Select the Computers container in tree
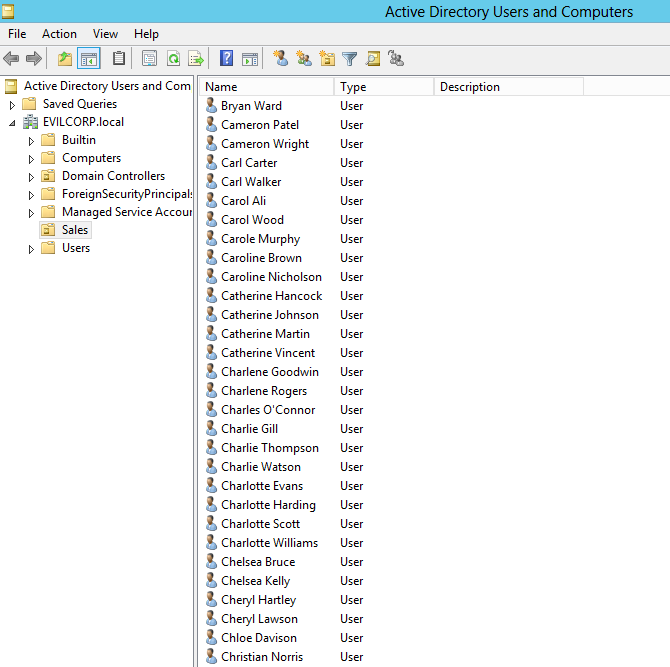This screenshot has height=667, width=670. [91, 158]
